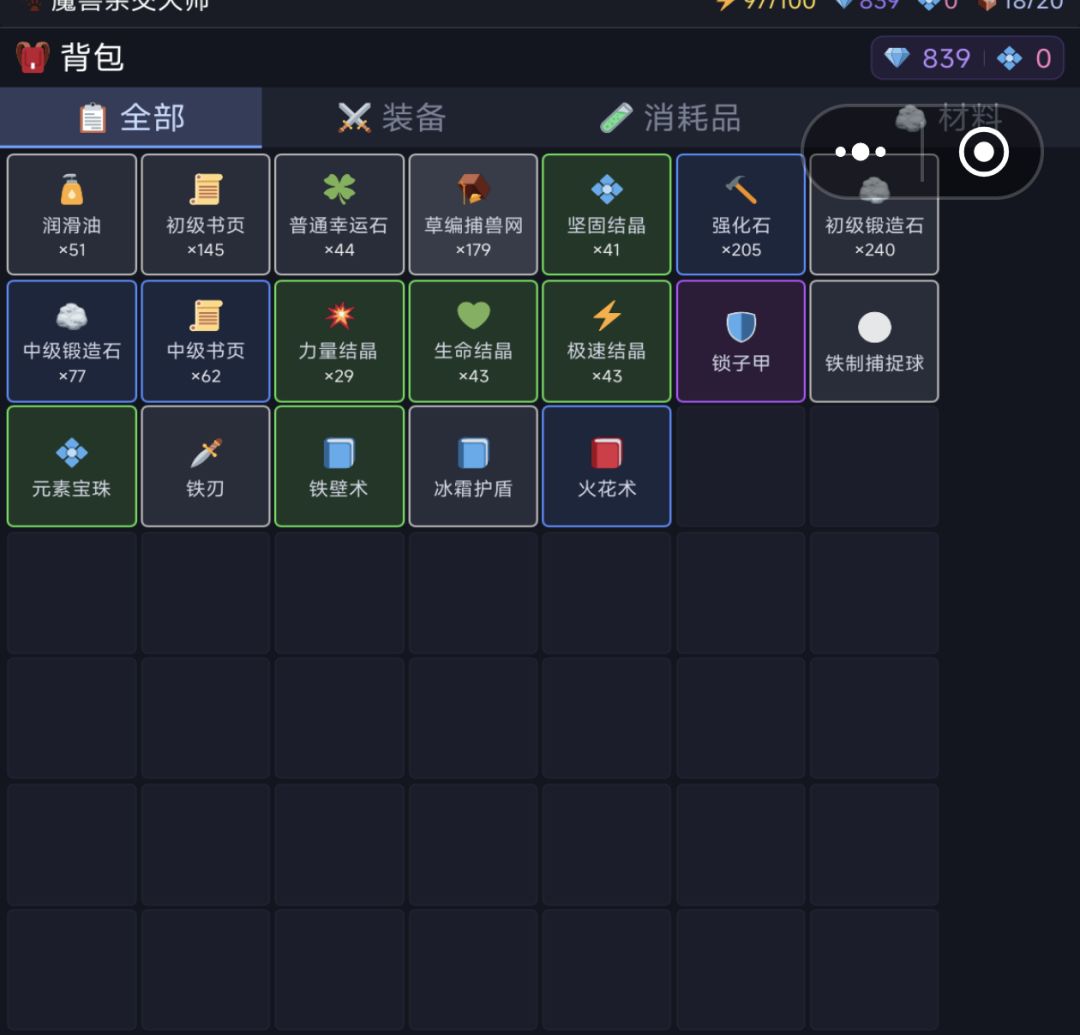The width and height of the screenshot is (1080, 1035).
Task: Open the 草编捕兽网 item slot
Action: click(473, 214)
